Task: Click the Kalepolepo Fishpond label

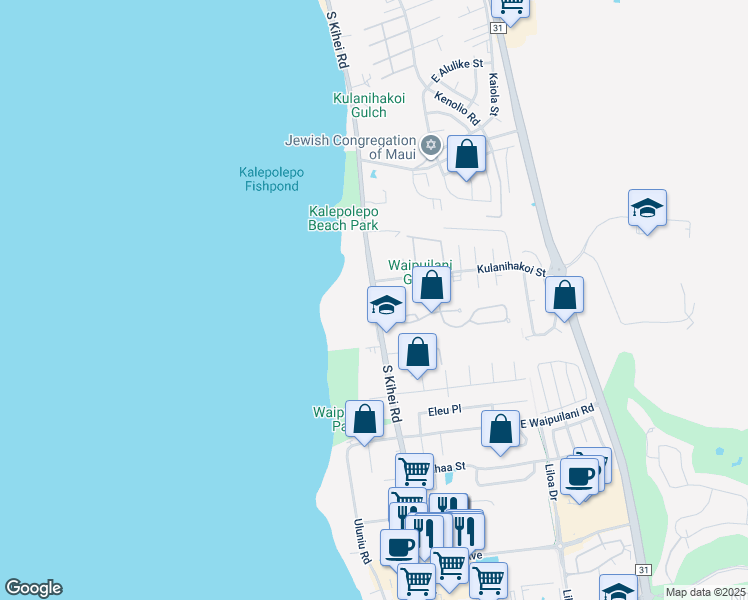Action: (271, 179)
